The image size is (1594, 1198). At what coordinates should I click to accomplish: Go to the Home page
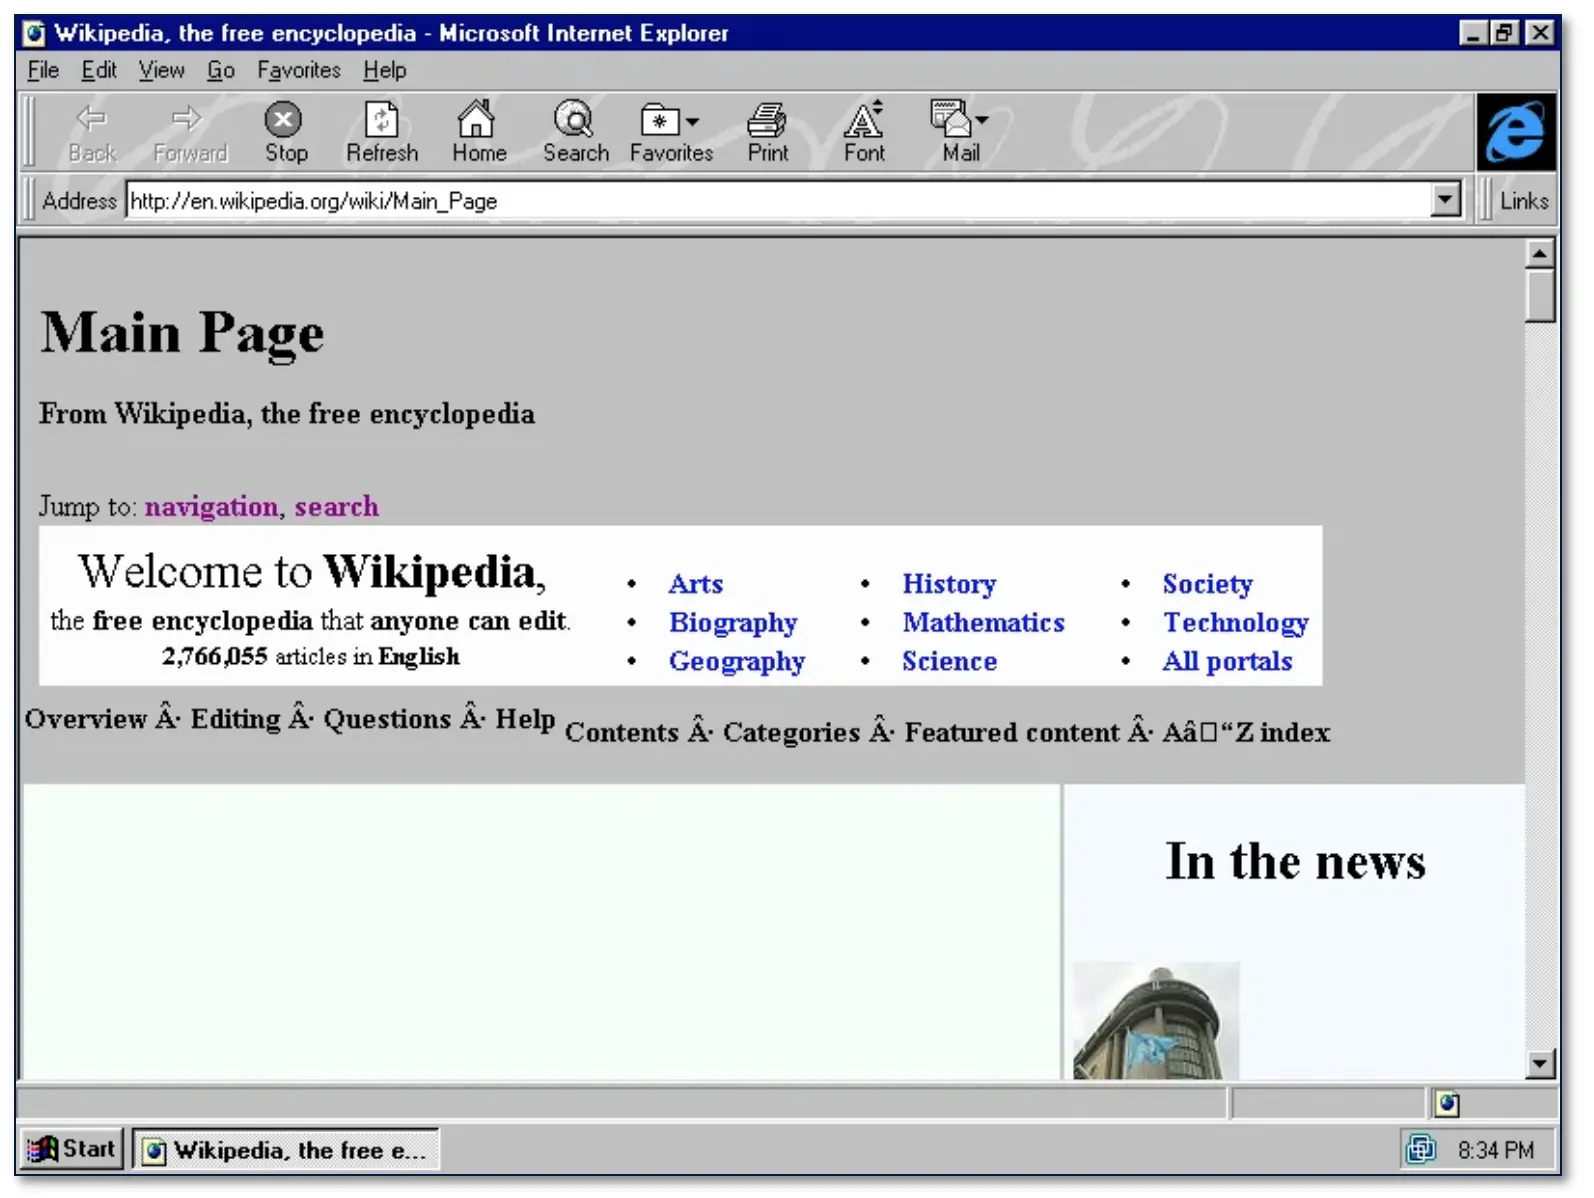click(478, 132)
